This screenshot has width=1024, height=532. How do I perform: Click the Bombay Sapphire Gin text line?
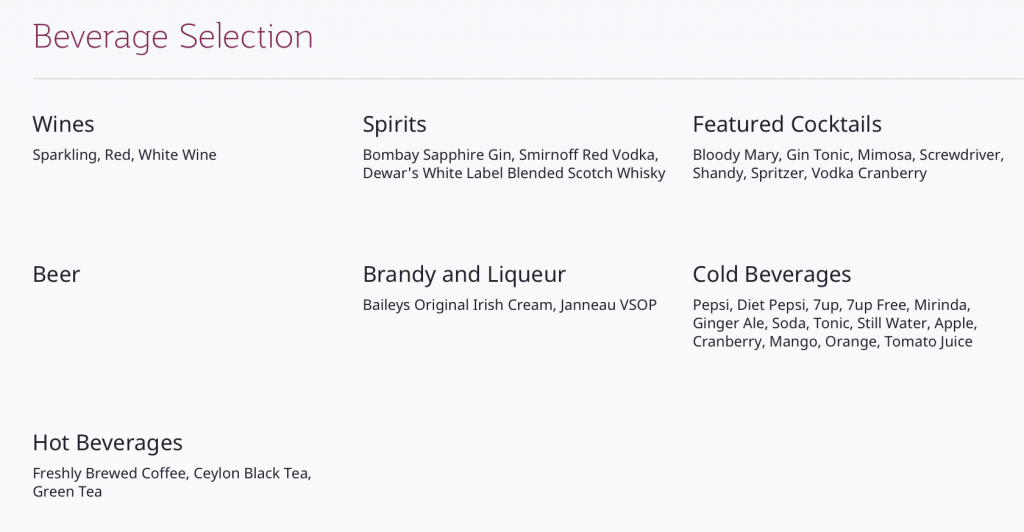511,155
